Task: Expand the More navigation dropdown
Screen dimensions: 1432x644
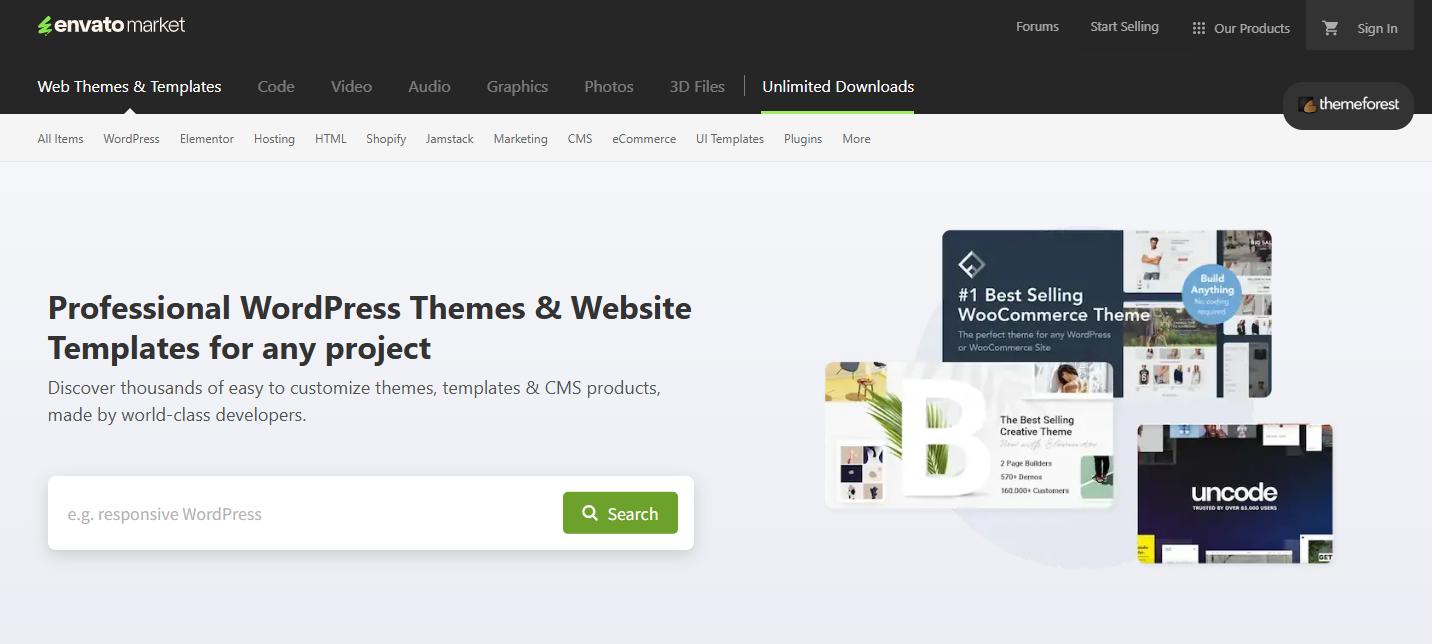Action: click(x=856, y=138)
